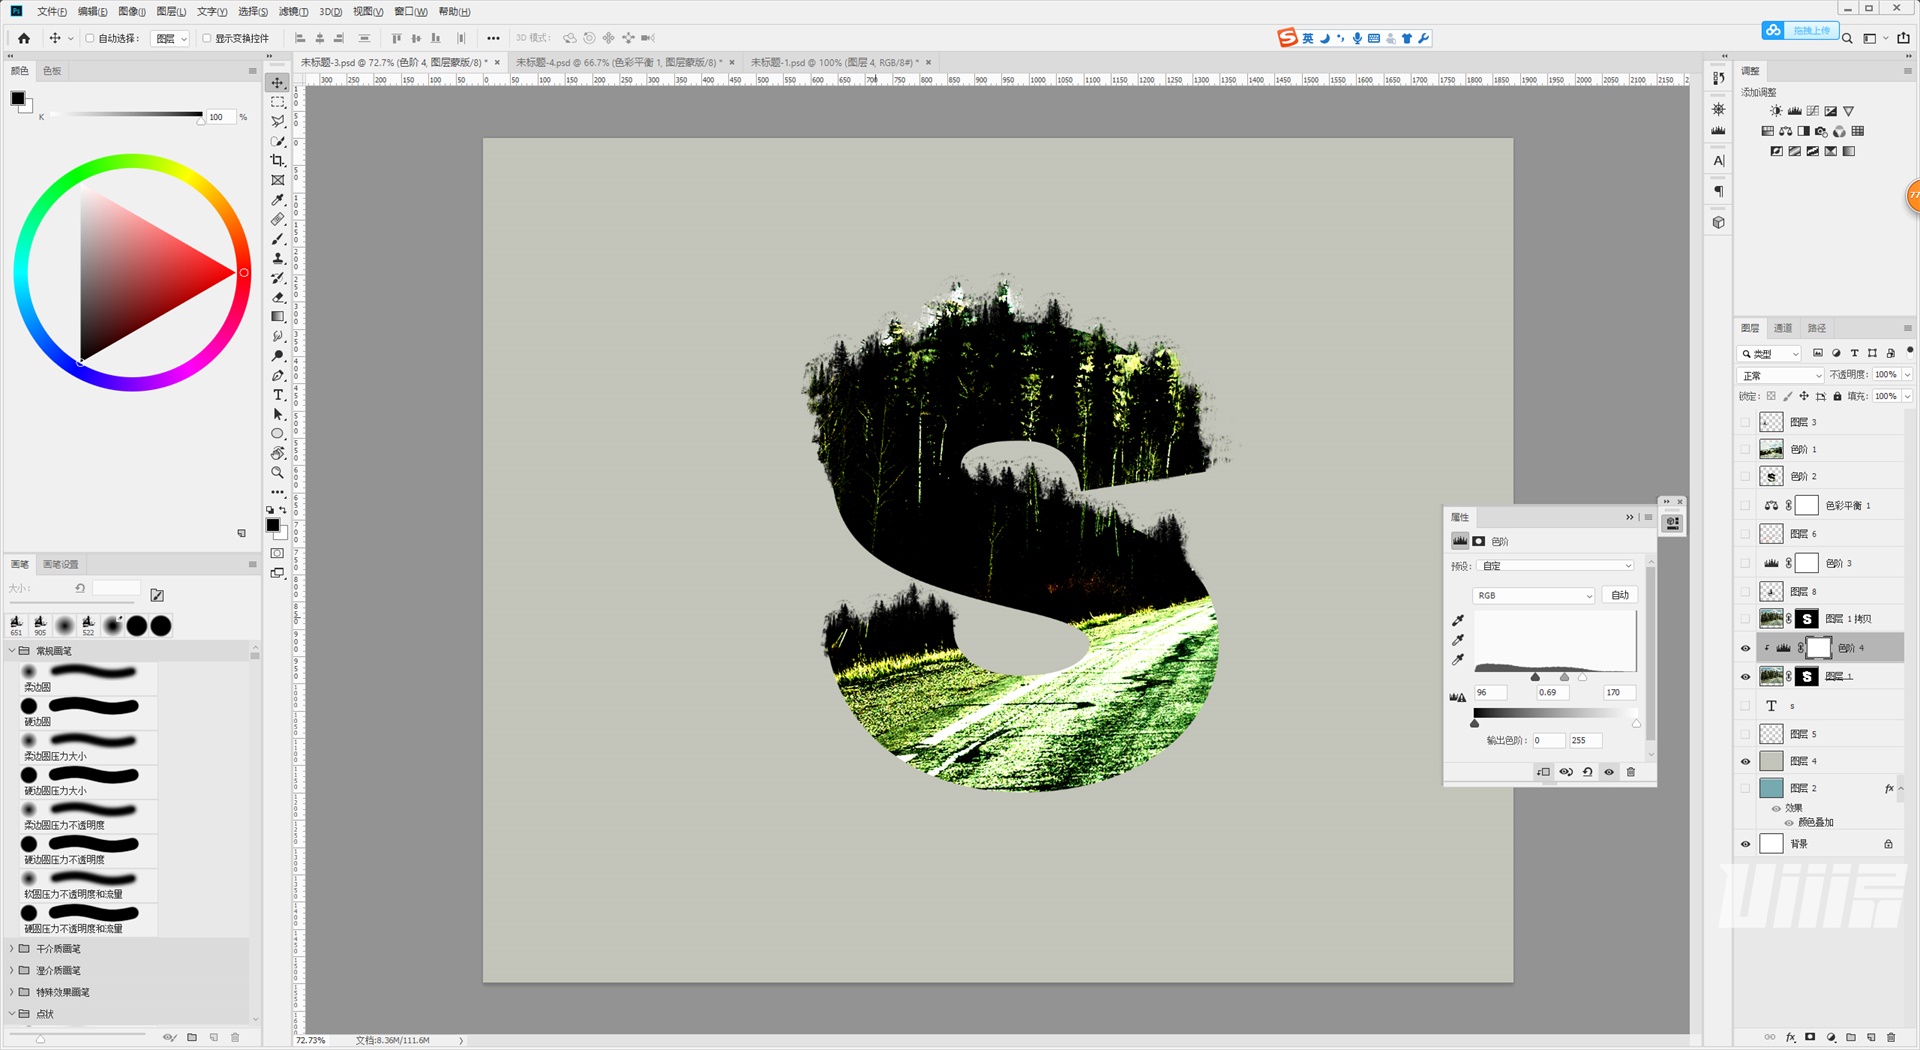This screenshot has height=1050, width=1920.
Task: Click reset to adjustment defaults icon in Properties
Action: (1587, 772)
